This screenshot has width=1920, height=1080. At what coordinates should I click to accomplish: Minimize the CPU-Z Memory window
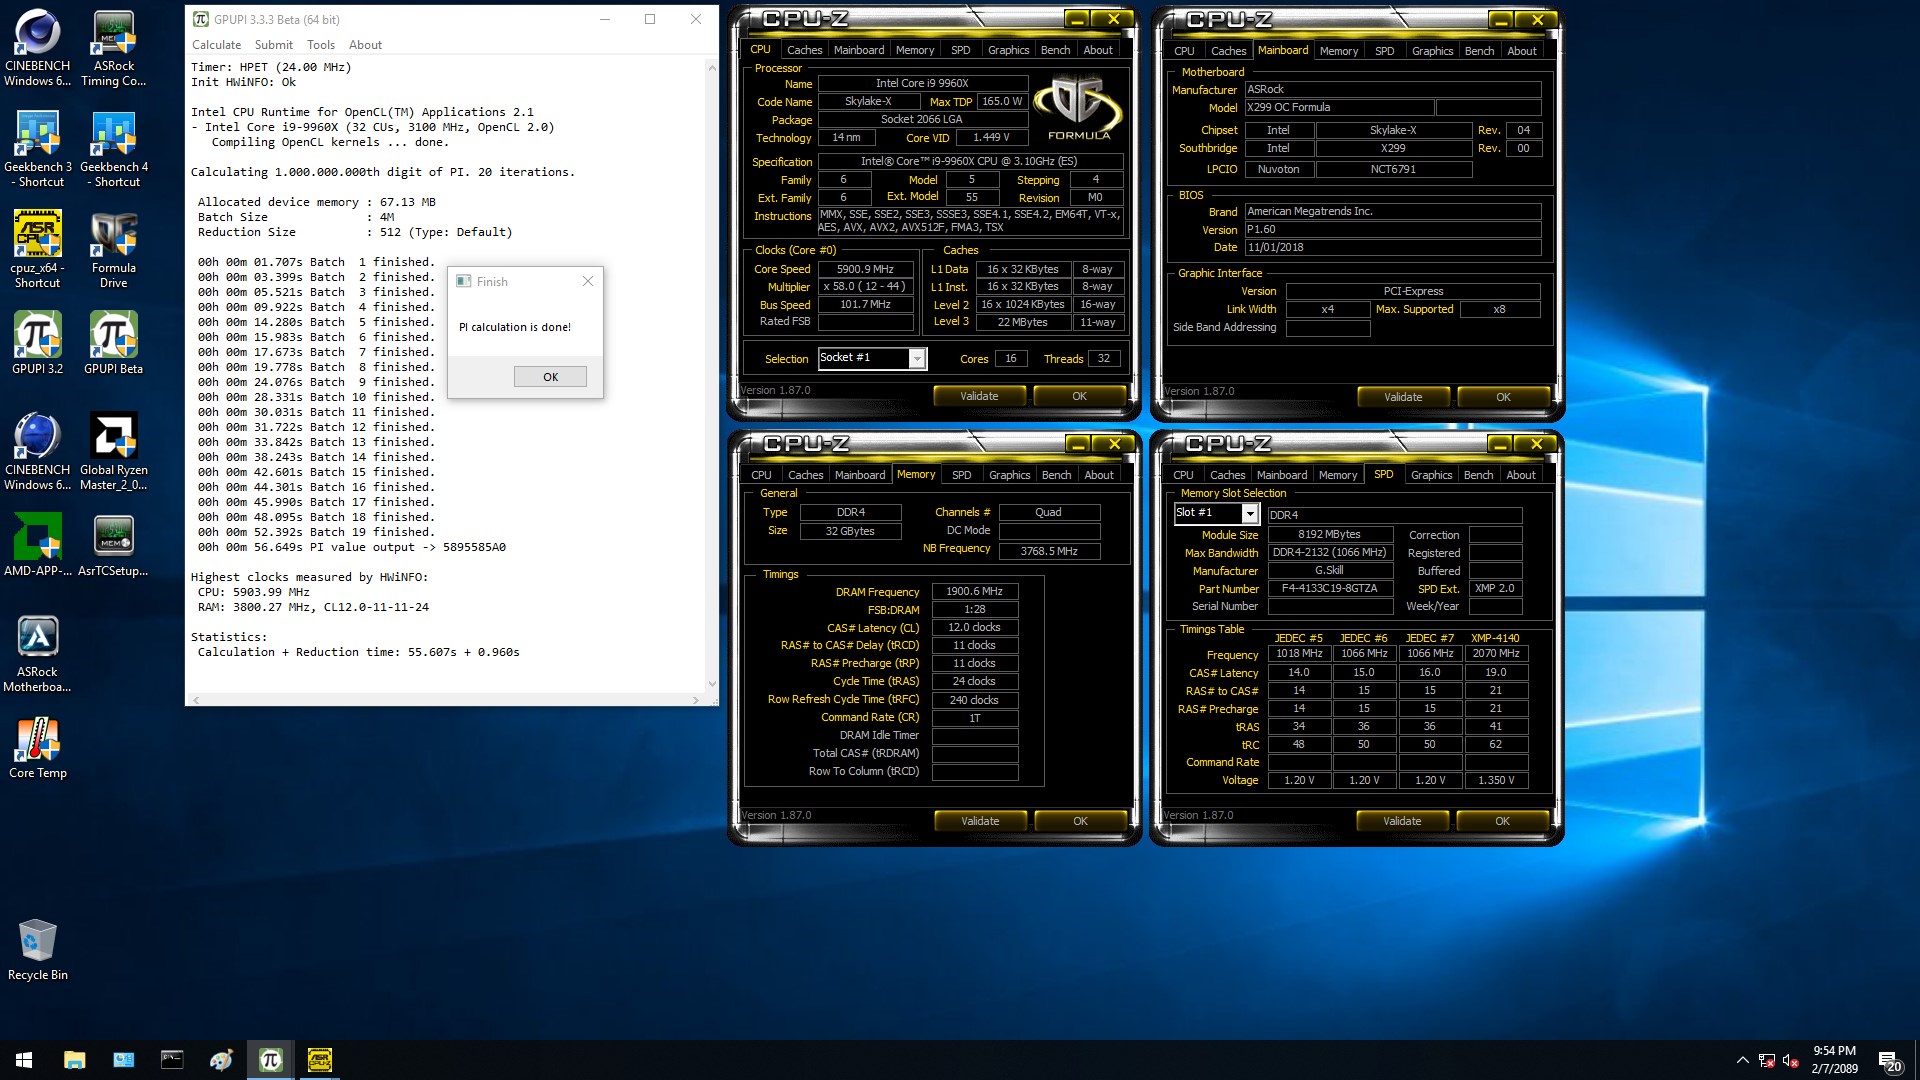coord(1078,444)
